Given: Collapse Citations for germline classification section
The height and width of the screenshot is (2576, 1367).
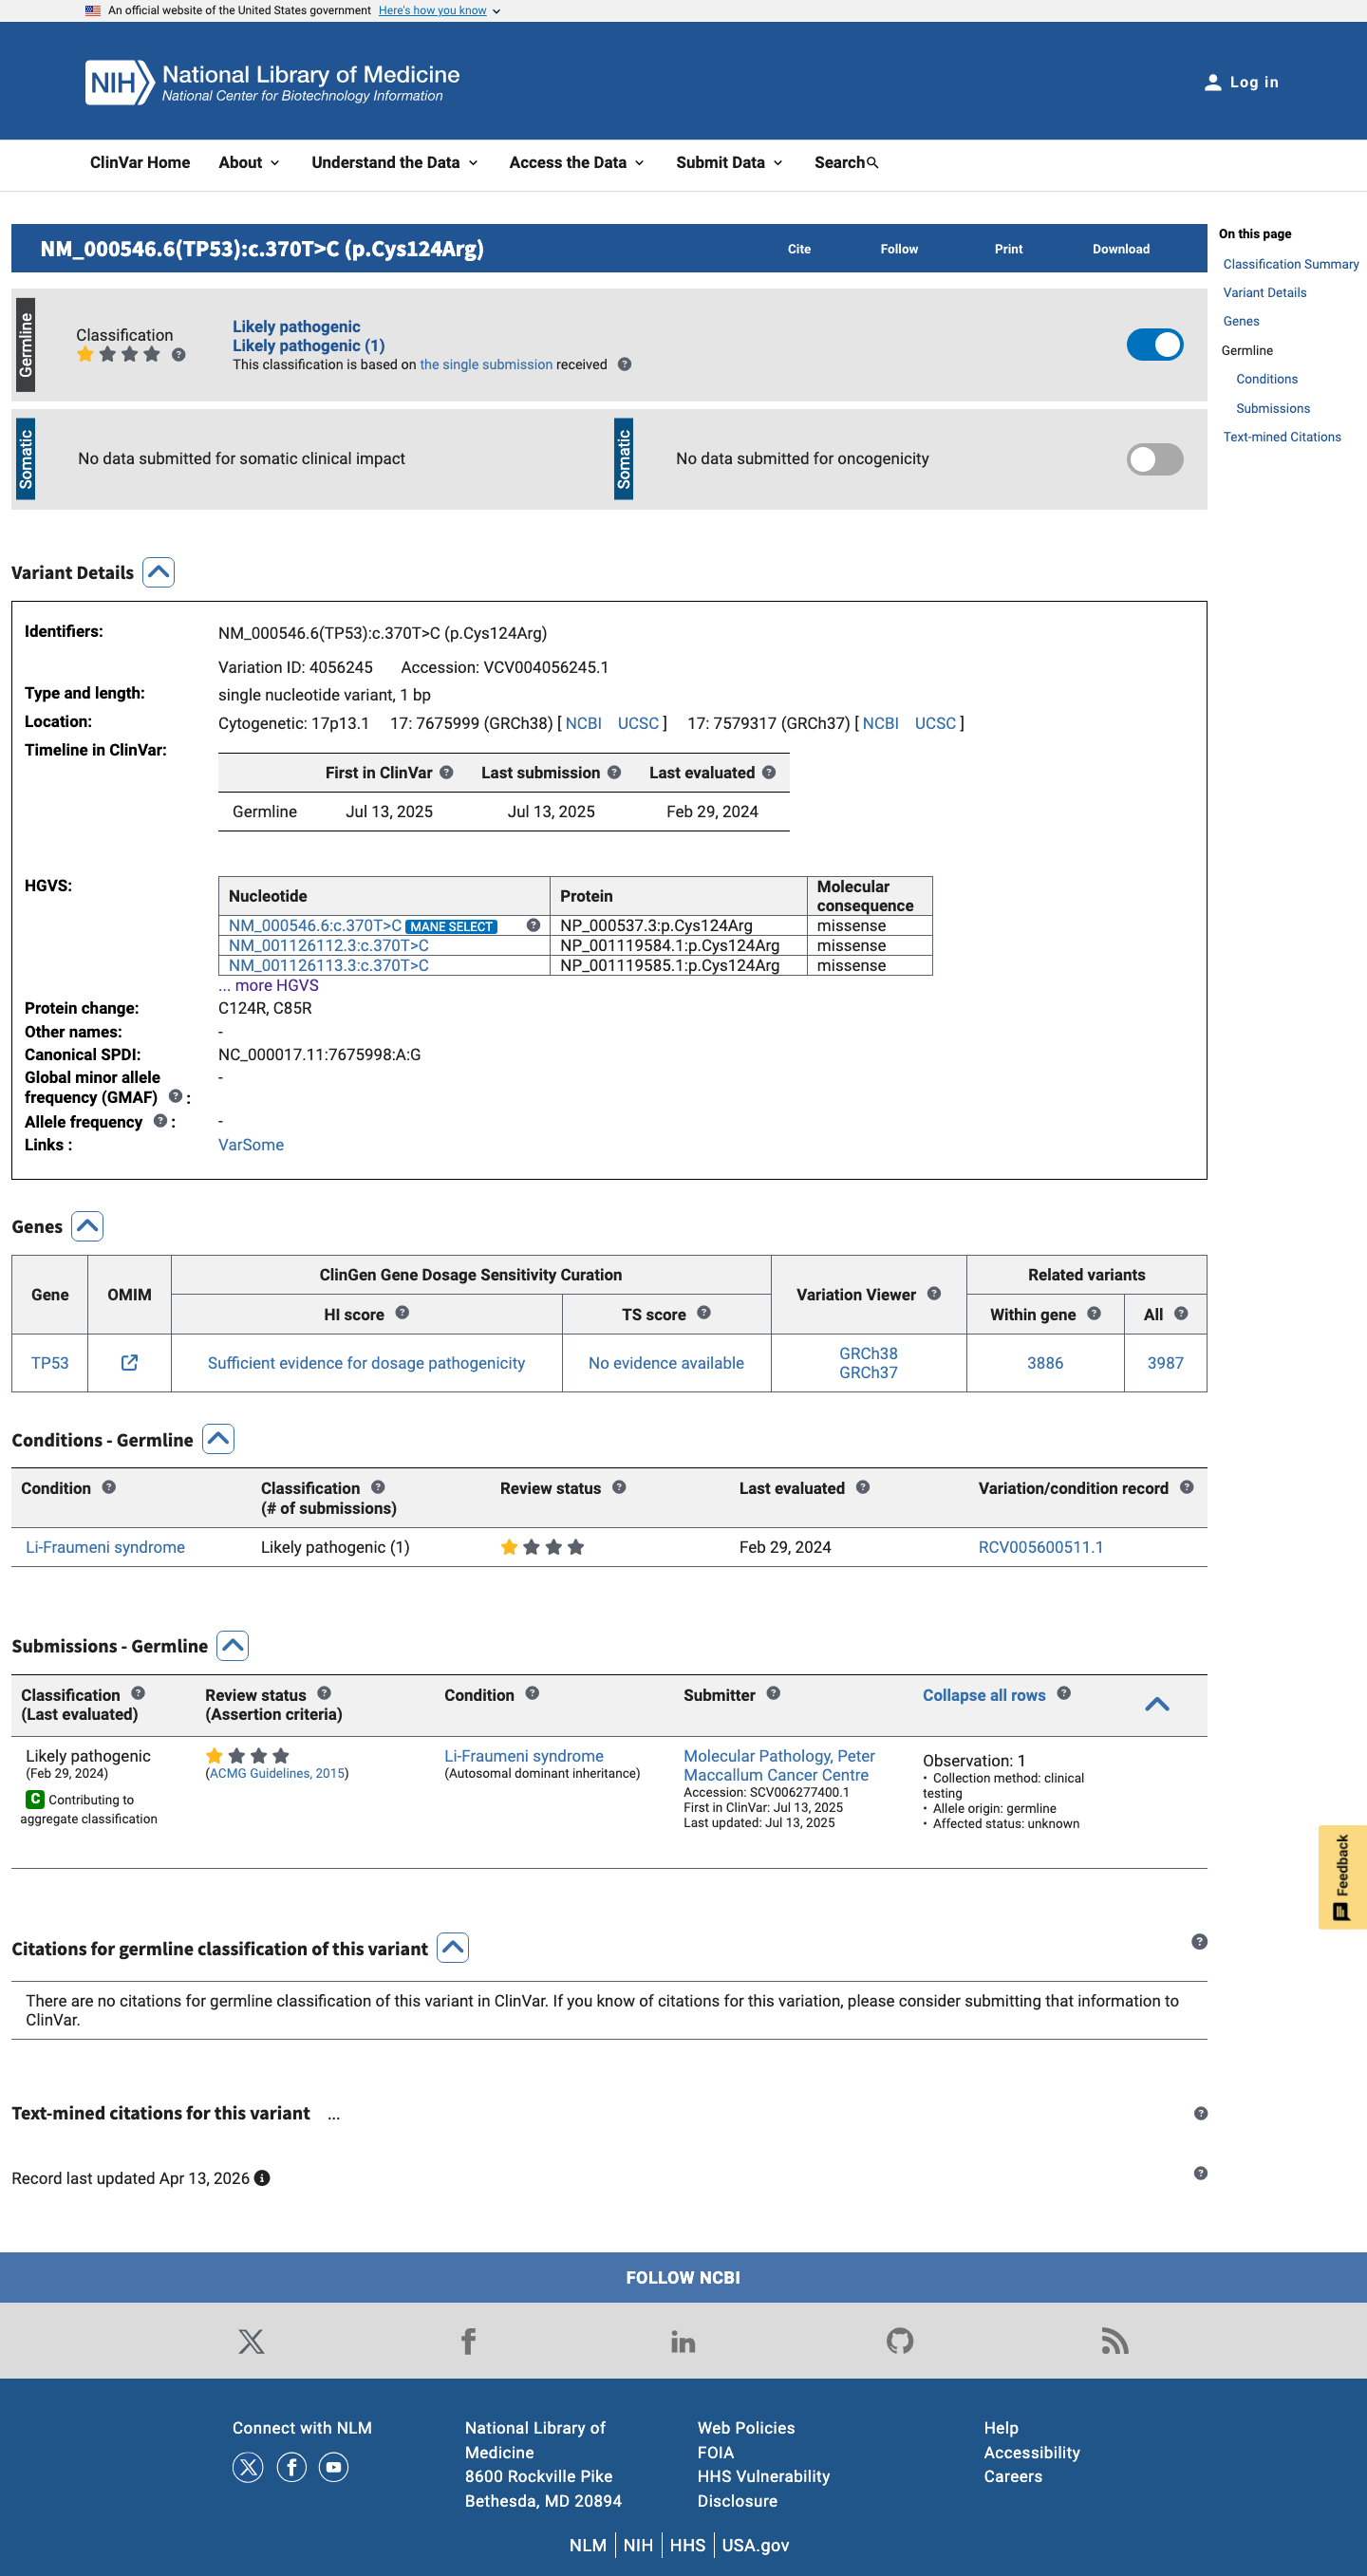Looking at the screenshot, I should pyautogui.click(x=453, y=1948).
